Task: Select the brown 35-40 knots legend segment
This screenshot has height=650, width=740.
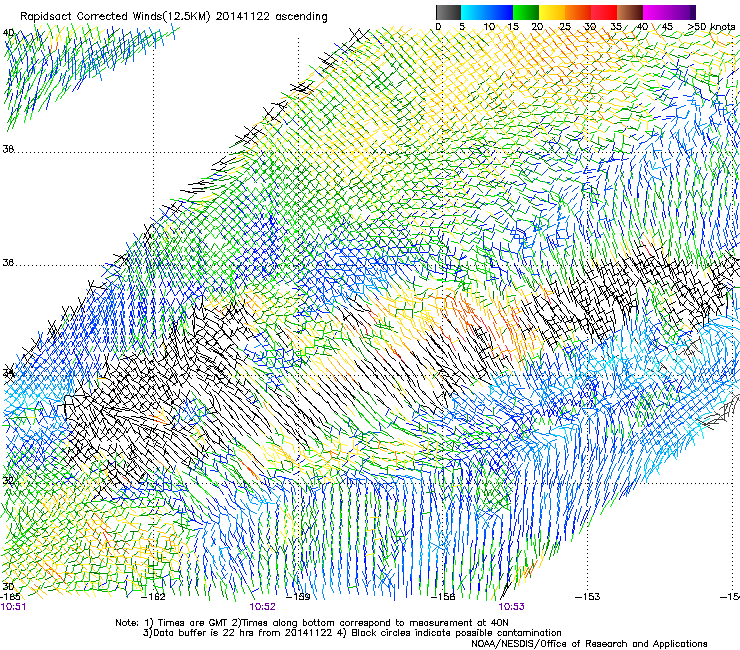Action: point(630,12)
